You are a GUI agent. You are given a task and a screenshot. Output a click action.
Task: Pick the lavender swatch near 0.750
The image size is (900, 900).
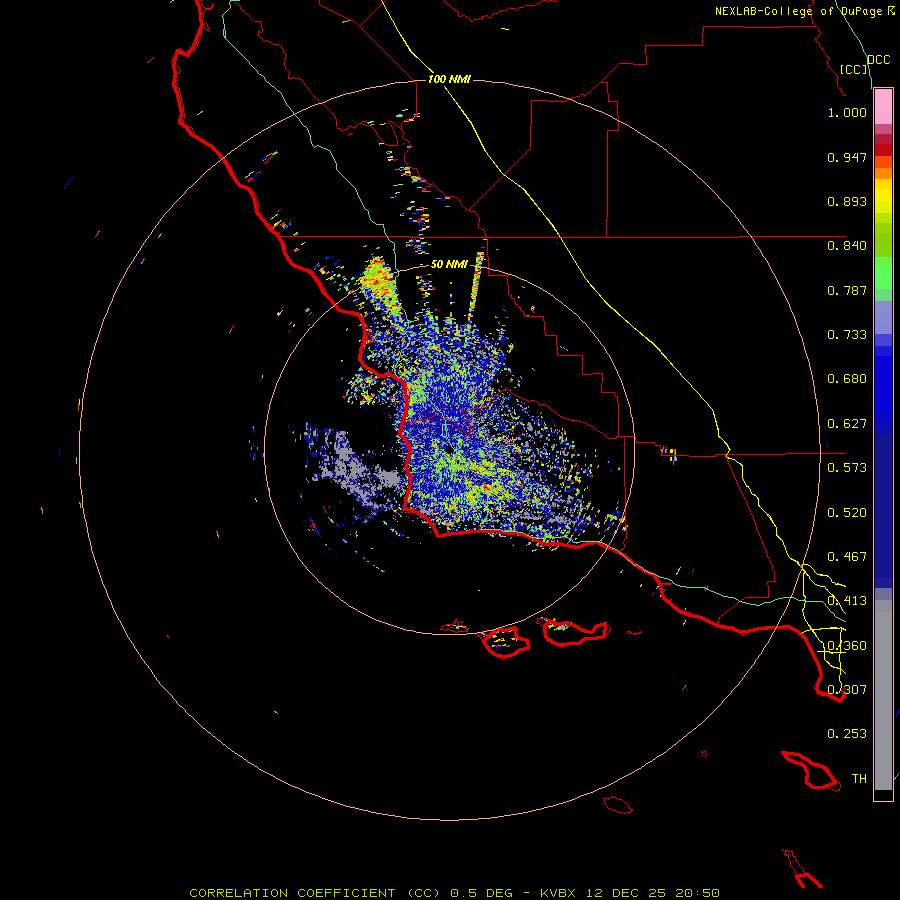tap(883, 318)
